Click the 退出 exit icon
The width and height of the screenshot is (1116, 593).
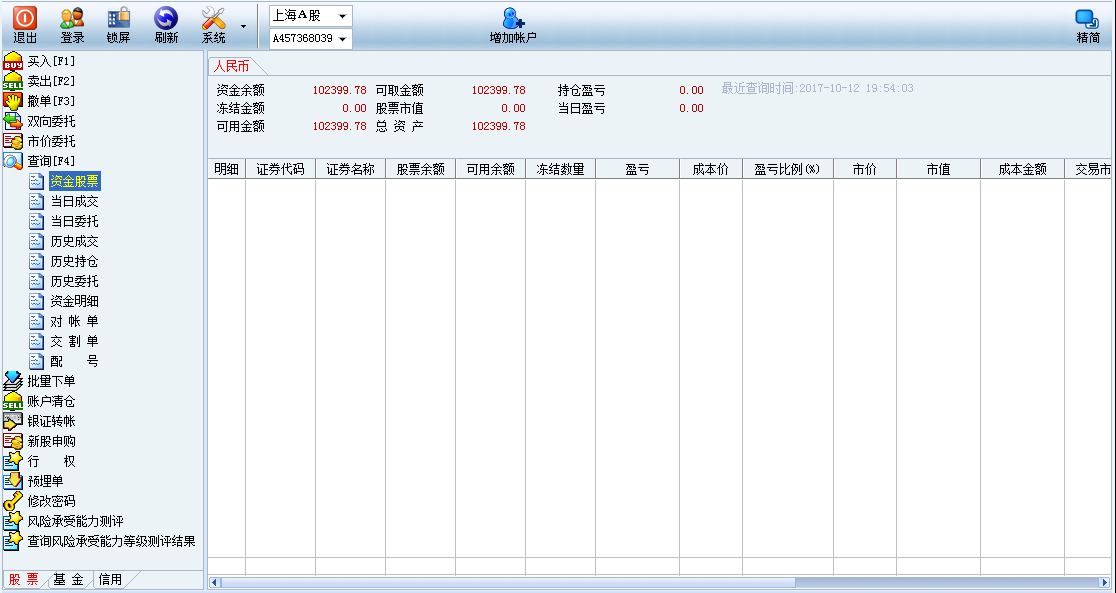(x=25, y=19)
